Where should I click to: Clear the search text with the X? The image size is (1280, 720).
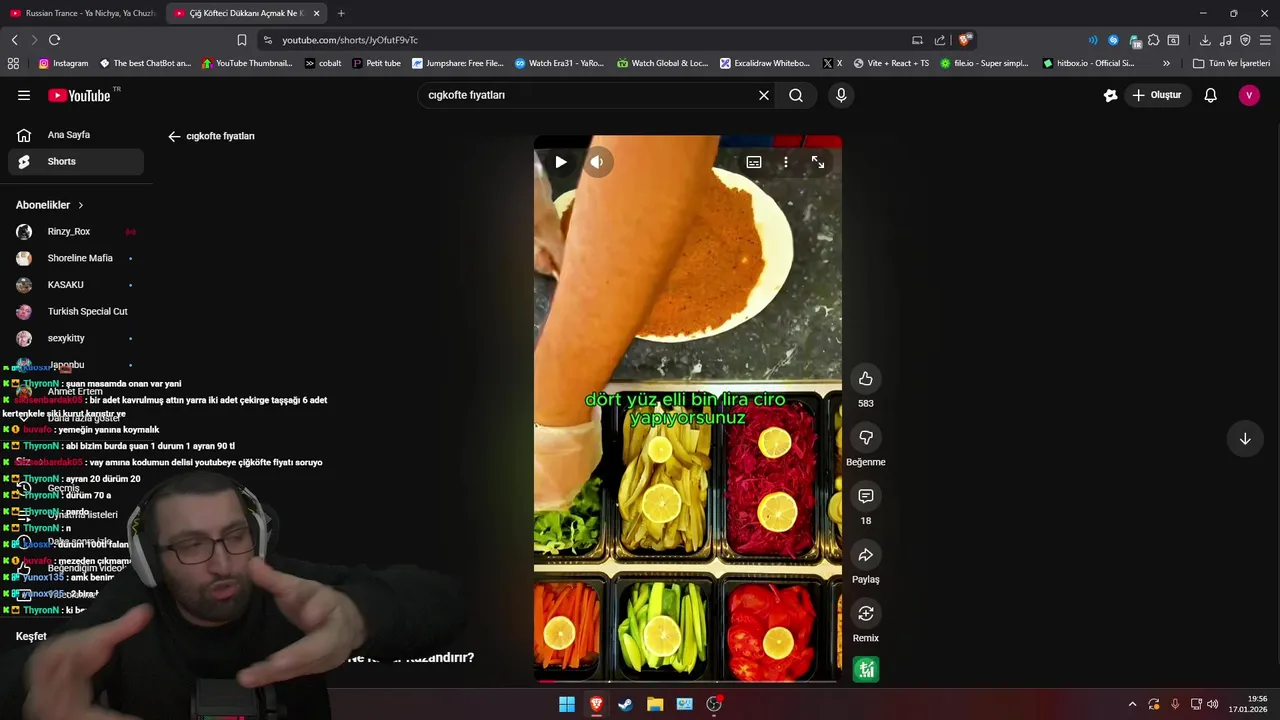coord(764,95)
